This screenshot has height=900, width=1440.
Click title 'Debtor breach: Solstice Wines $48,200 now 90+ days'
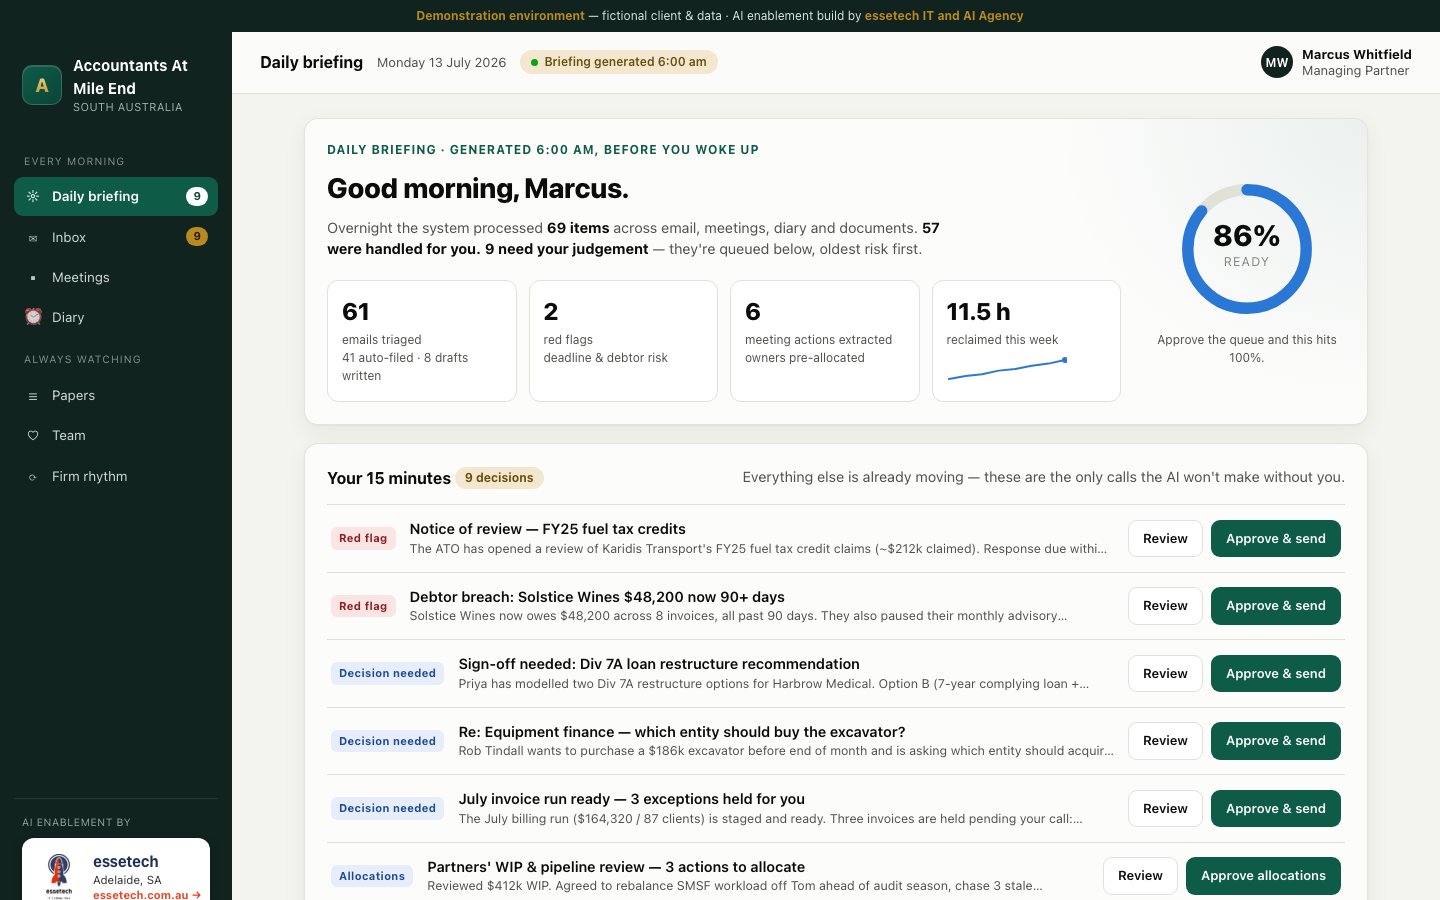(597, 597)
